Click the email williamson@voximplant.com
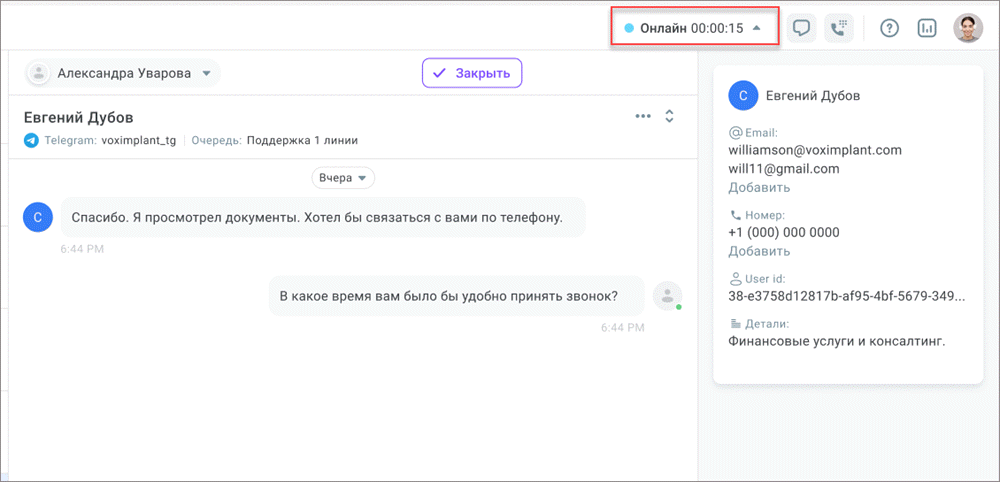Screen dimensions: 1000x482 (x=814, y=150)
